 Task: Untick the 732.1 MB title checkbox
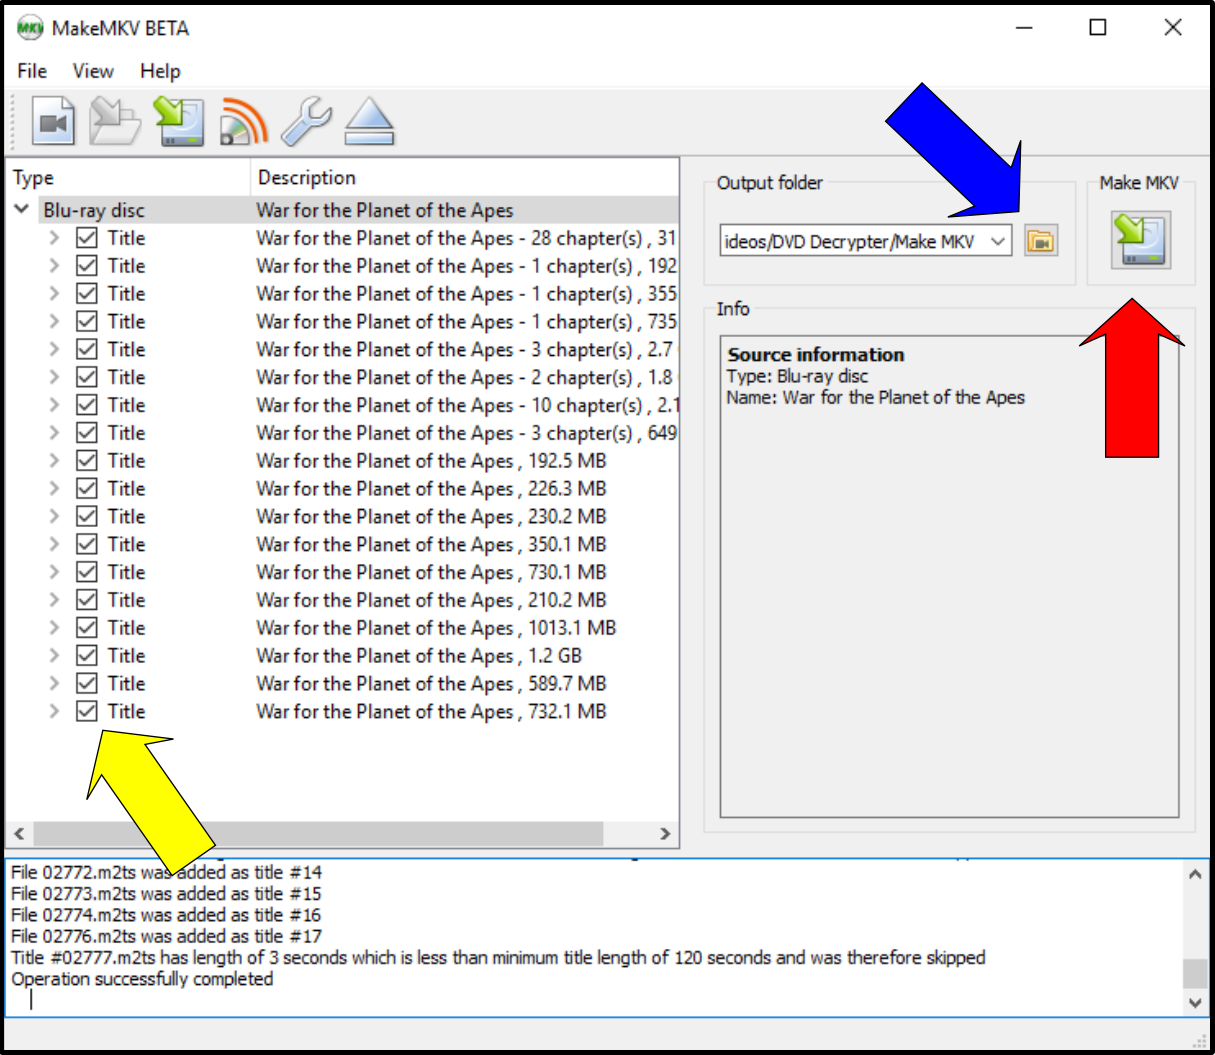87,712
